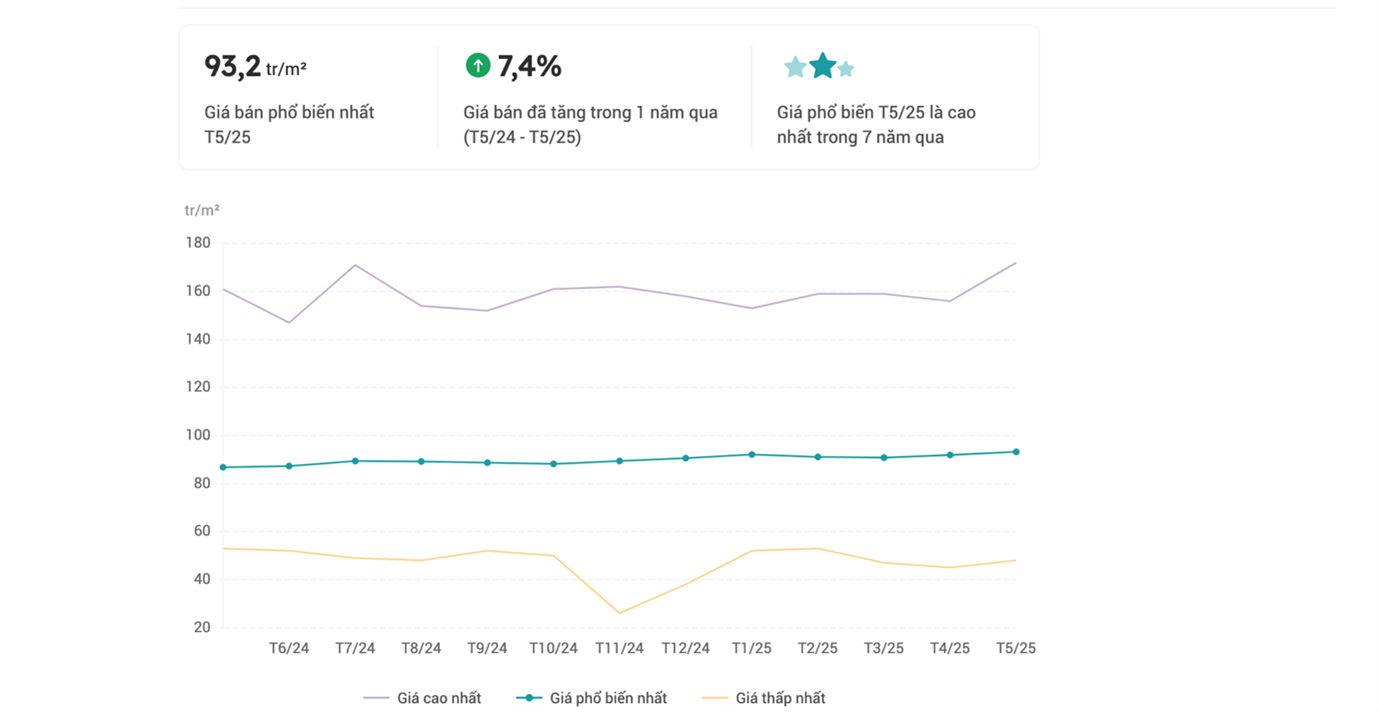This screenshot has height=714, width=1378.
Task: Click the 7,4% price increase value
Action: tap(529, 67)
